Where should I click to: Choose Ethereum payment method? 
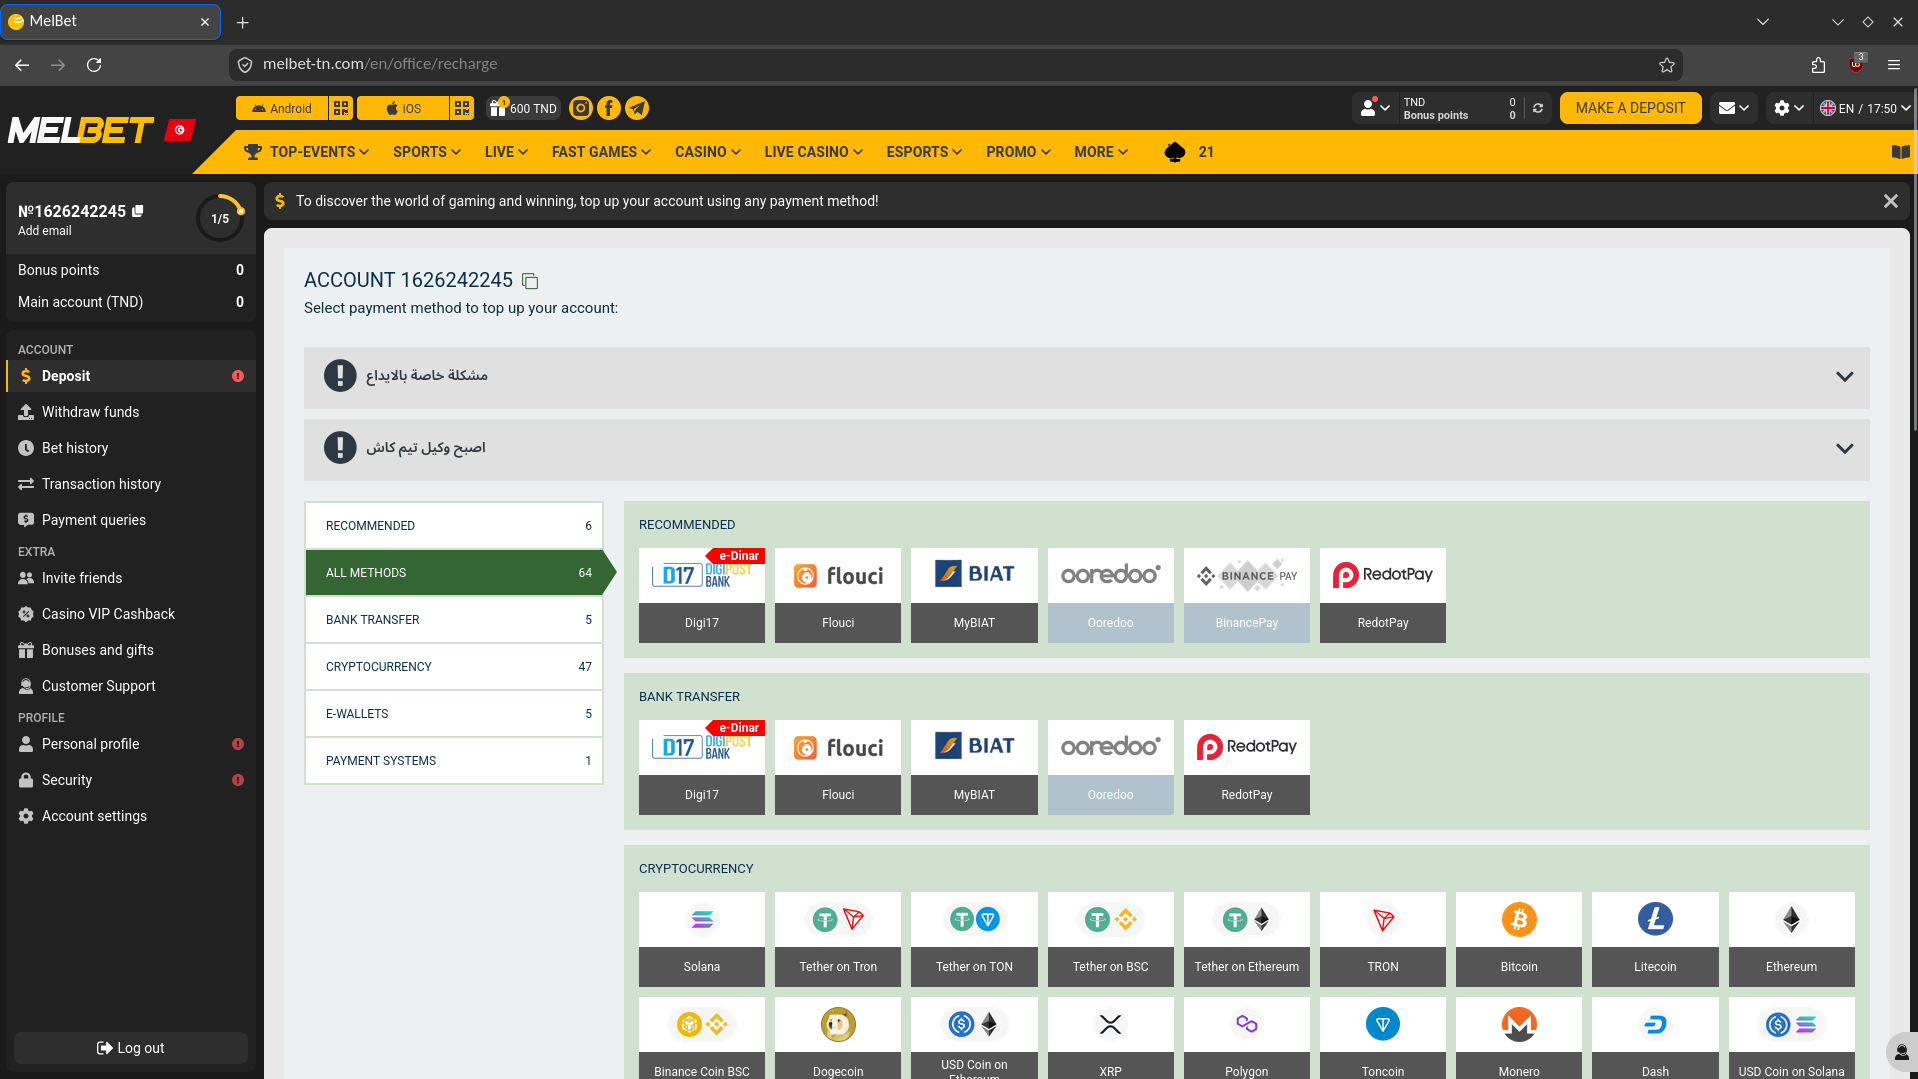[x=1791, y=939]
